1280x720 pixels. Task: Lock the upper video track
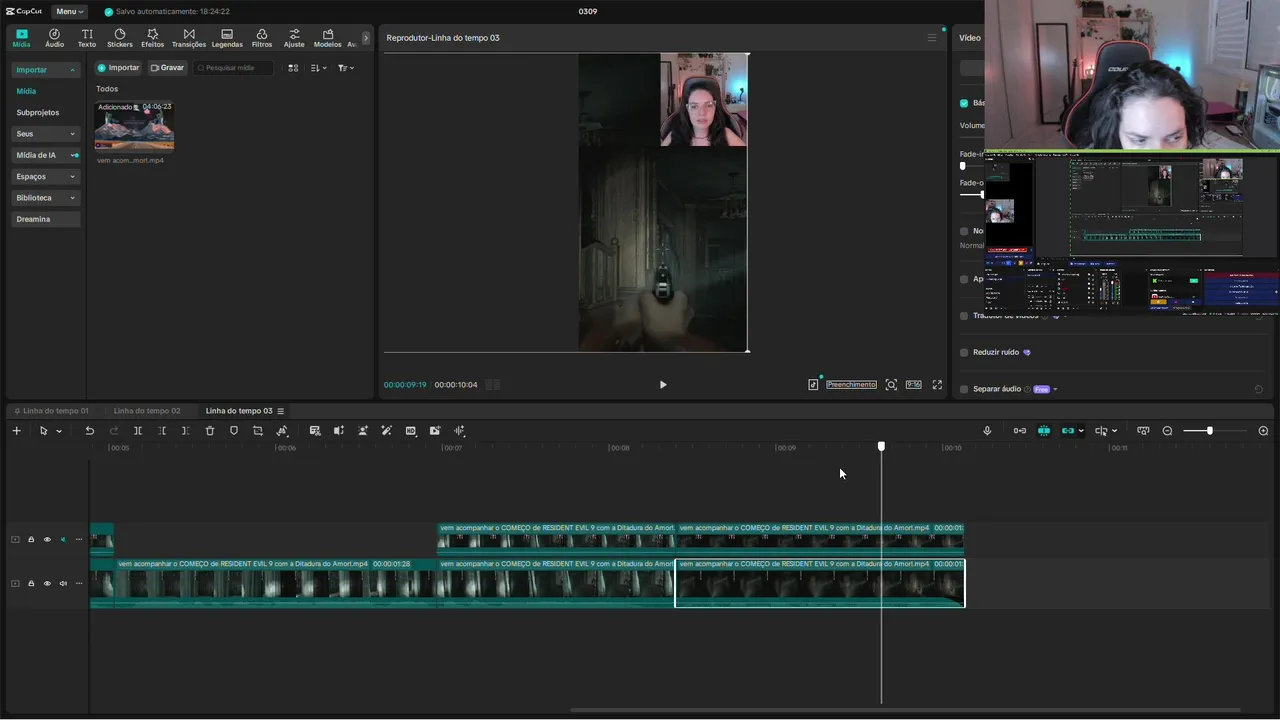click(31, 540)
